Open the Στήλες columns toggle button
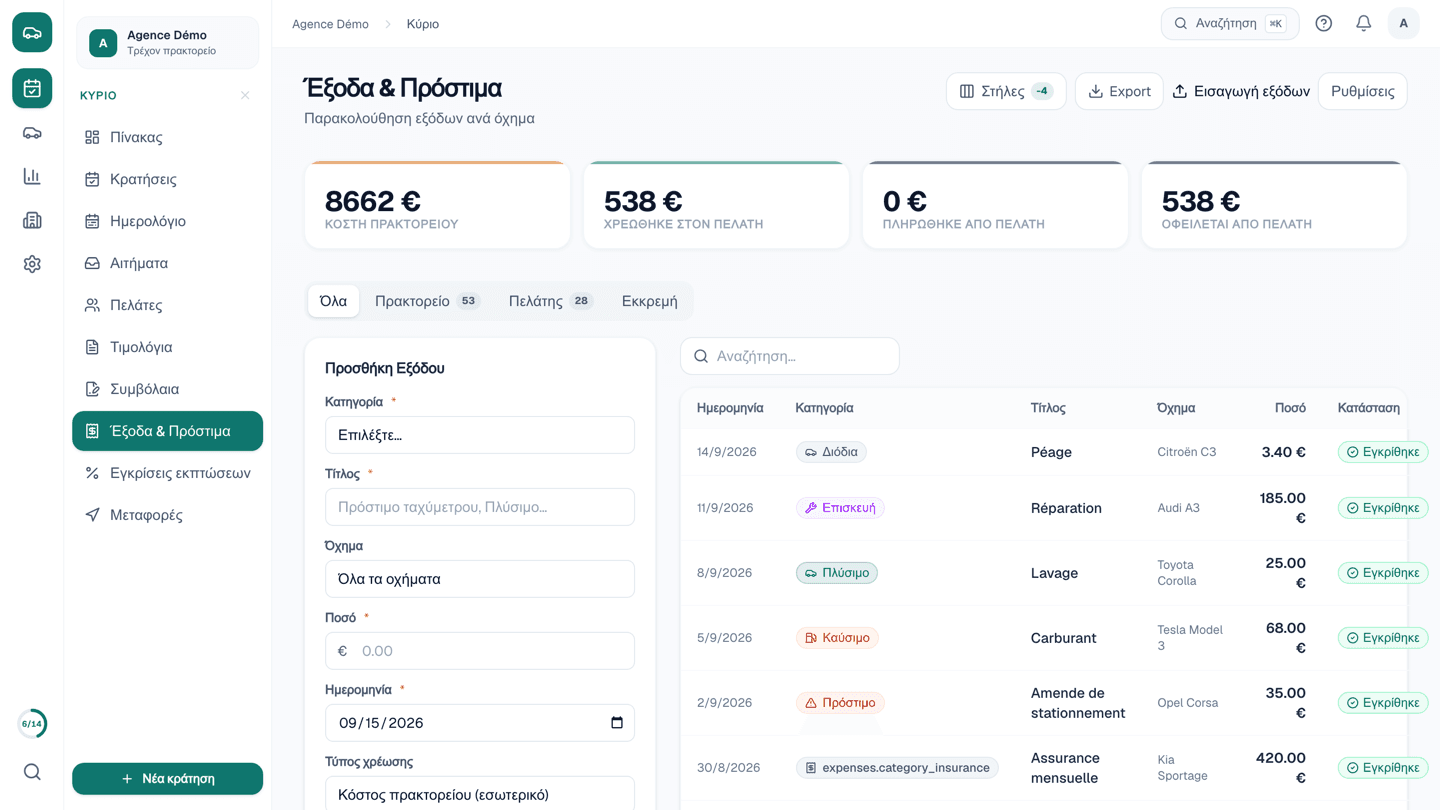The height and width of the screenshot is (810, 1440). pos(1006,91)
